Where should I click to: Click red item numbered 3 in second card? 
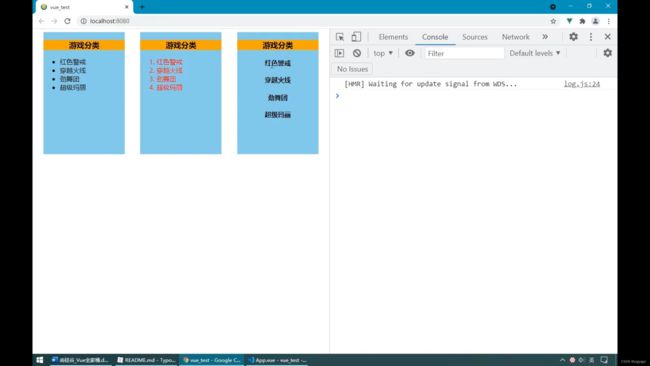pos(166,79)
